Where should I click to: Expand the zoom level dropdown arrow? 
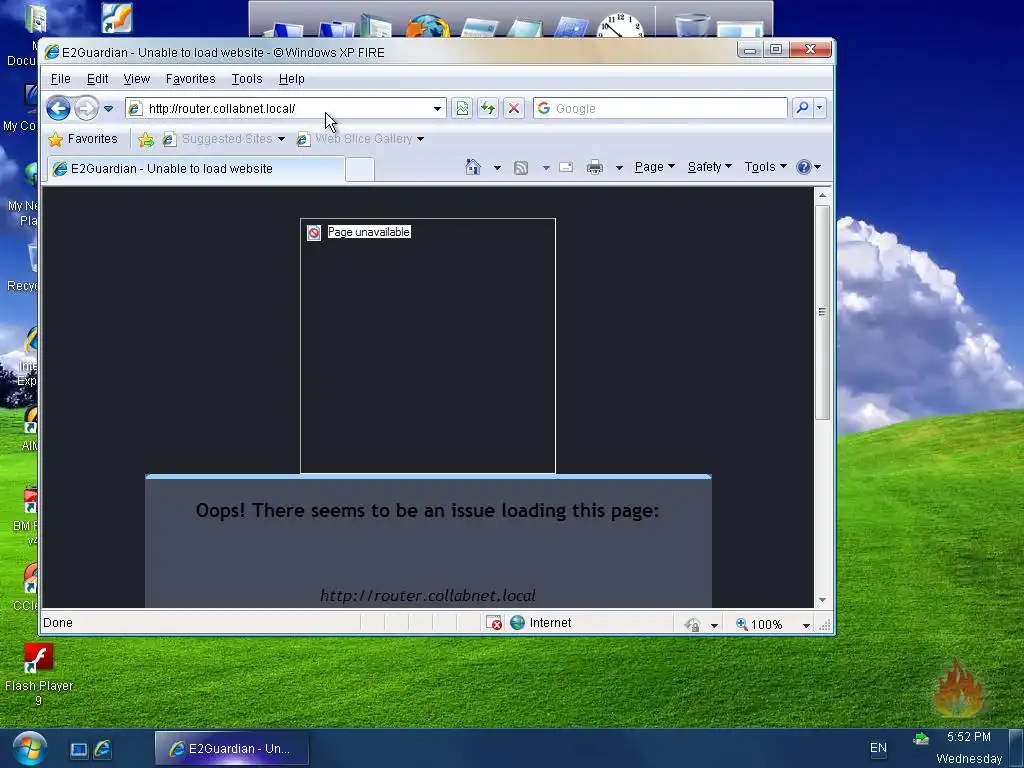pos(807,625)
